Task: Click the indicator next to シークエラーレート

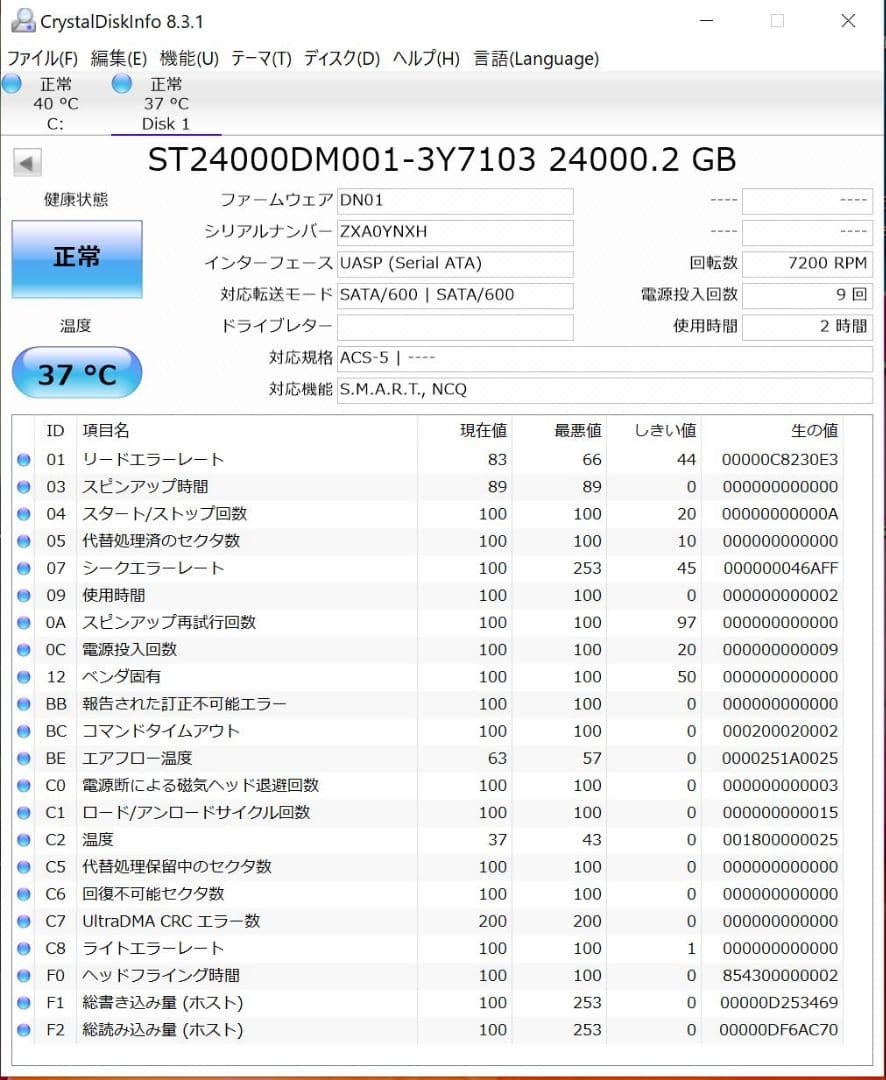Action: pos(23,568)
